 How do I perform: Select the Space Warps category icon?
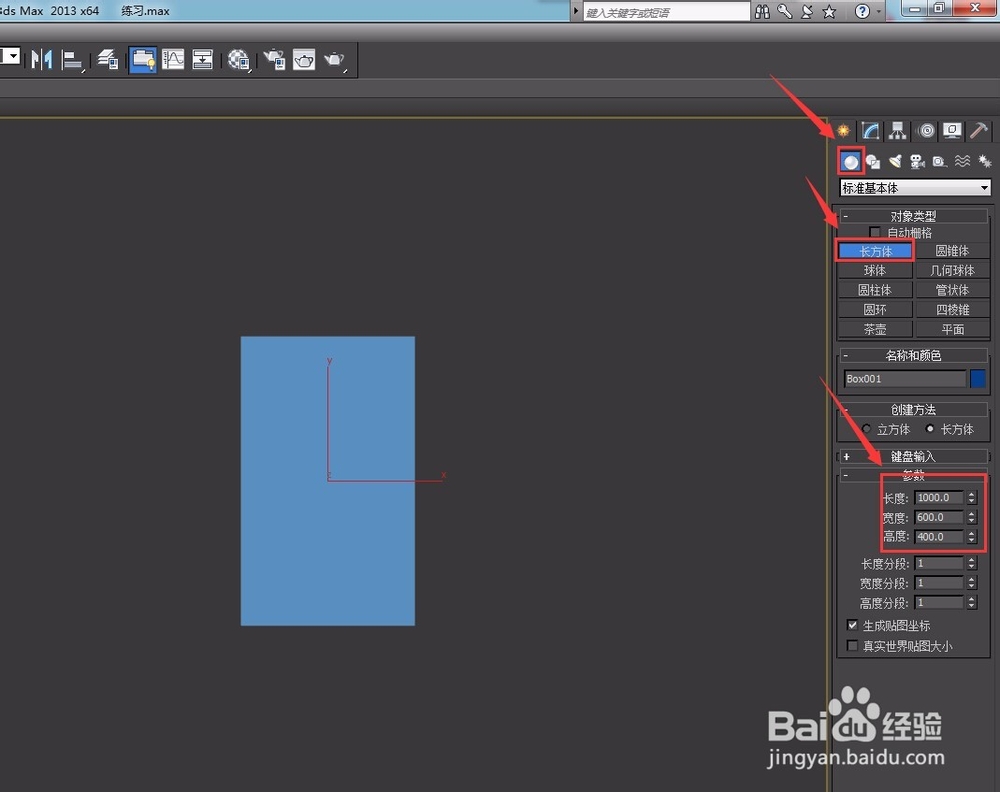(x=962, y=161)
